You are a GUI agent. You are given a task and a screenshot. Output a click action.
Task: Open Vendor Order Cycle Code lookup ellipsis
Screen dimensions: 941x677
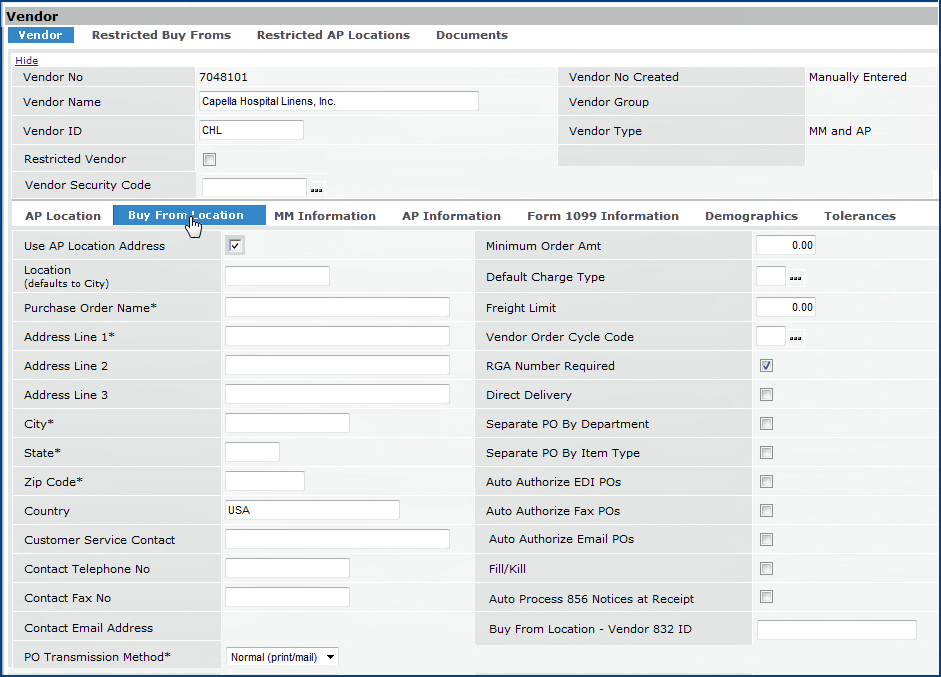point(796,338)
